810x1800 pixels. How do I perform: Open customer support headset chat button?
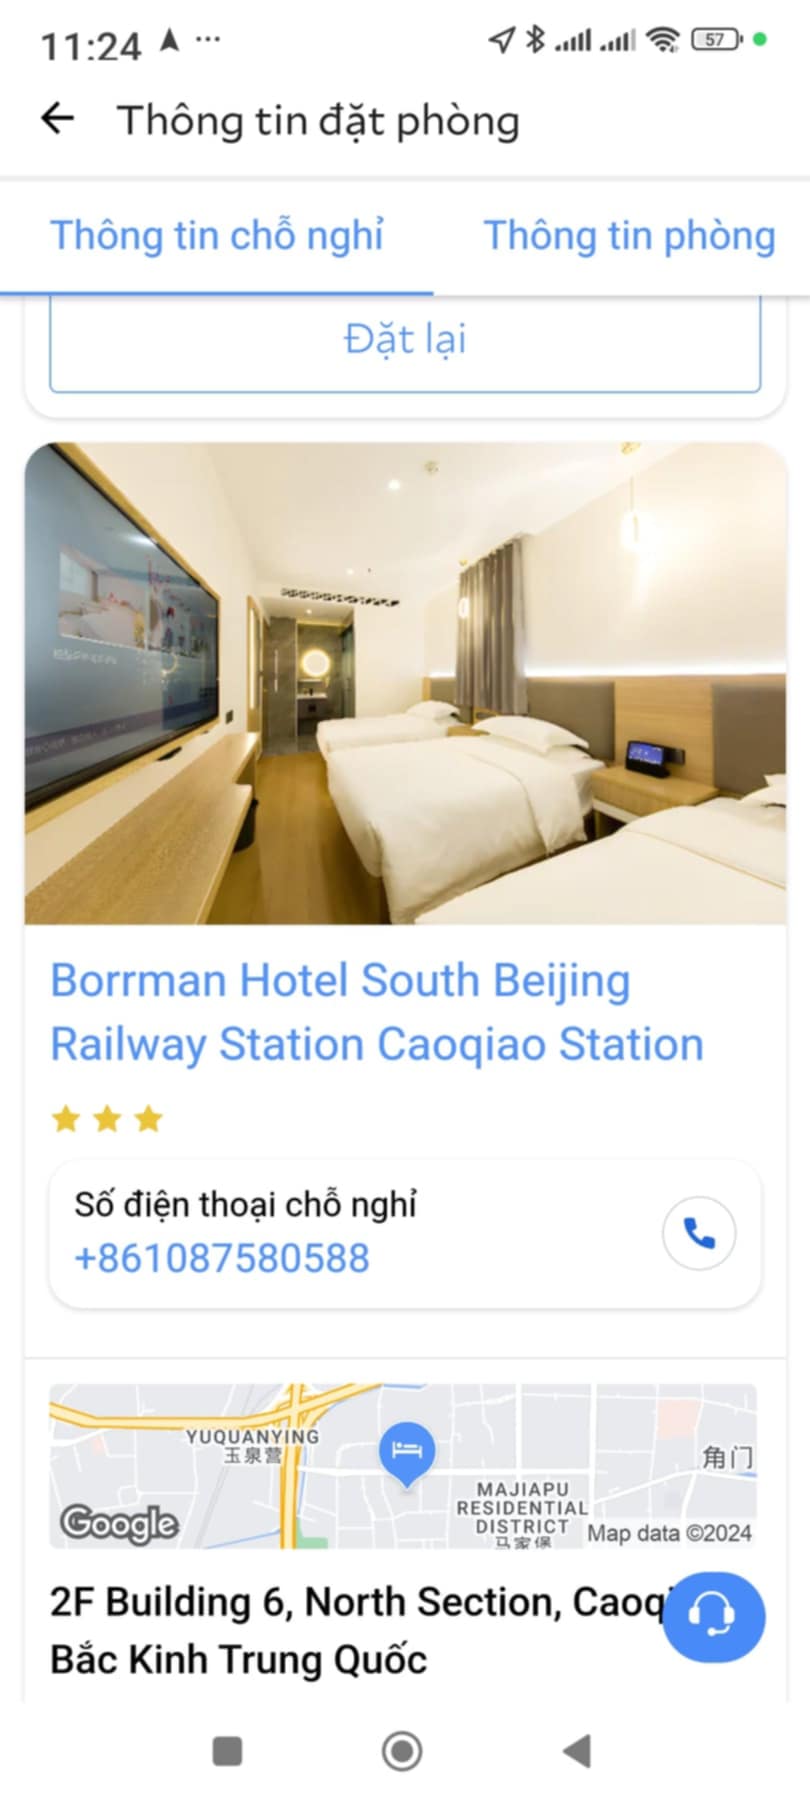click(x=713, y=1617)
